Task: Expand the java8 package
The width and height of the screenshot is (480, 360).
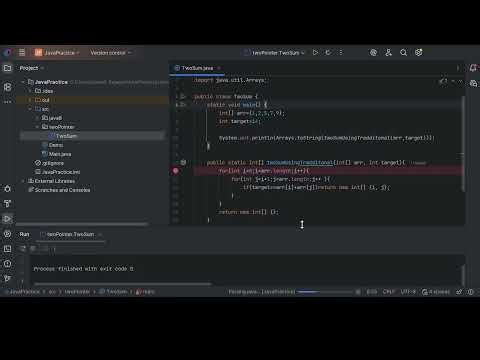Action: (x=37, y=118)
